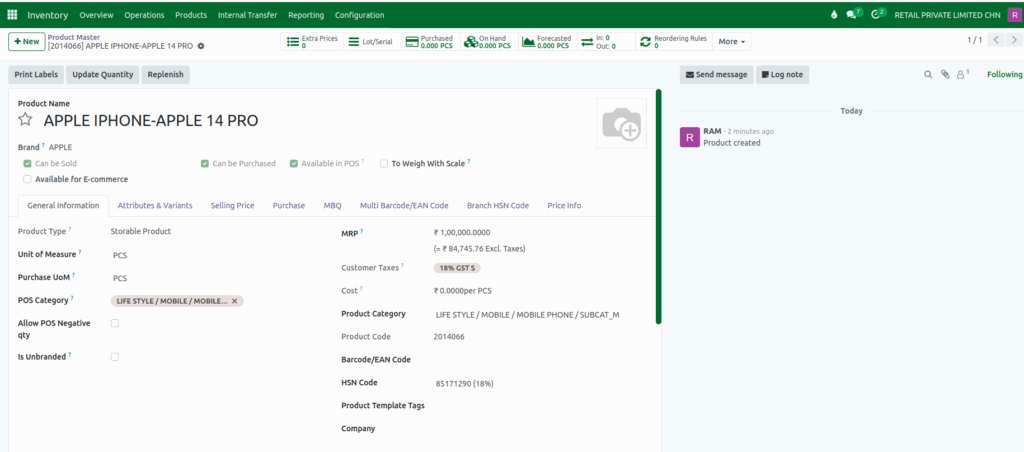Open the Product Type Storable Product field
The height and width of the screenshot is (452, 1024).
coord(141,231)
